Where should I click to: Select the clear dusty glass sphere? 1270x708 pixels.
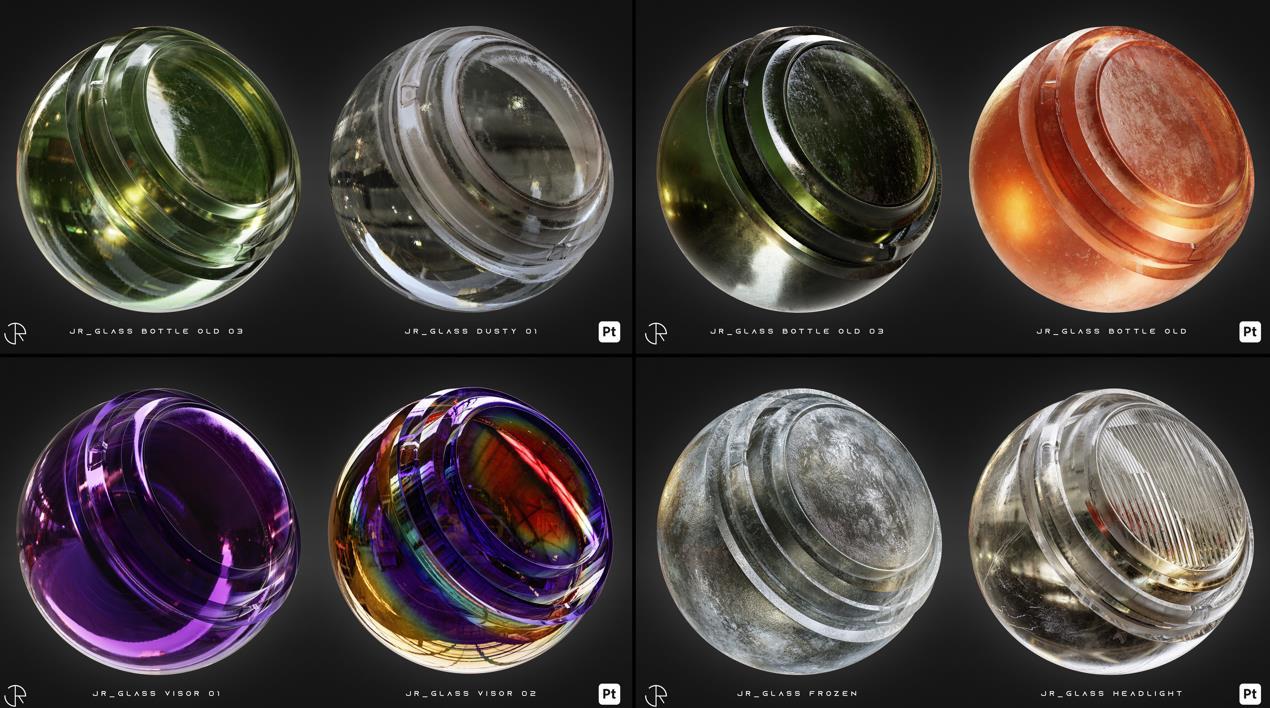pos(471,168)
